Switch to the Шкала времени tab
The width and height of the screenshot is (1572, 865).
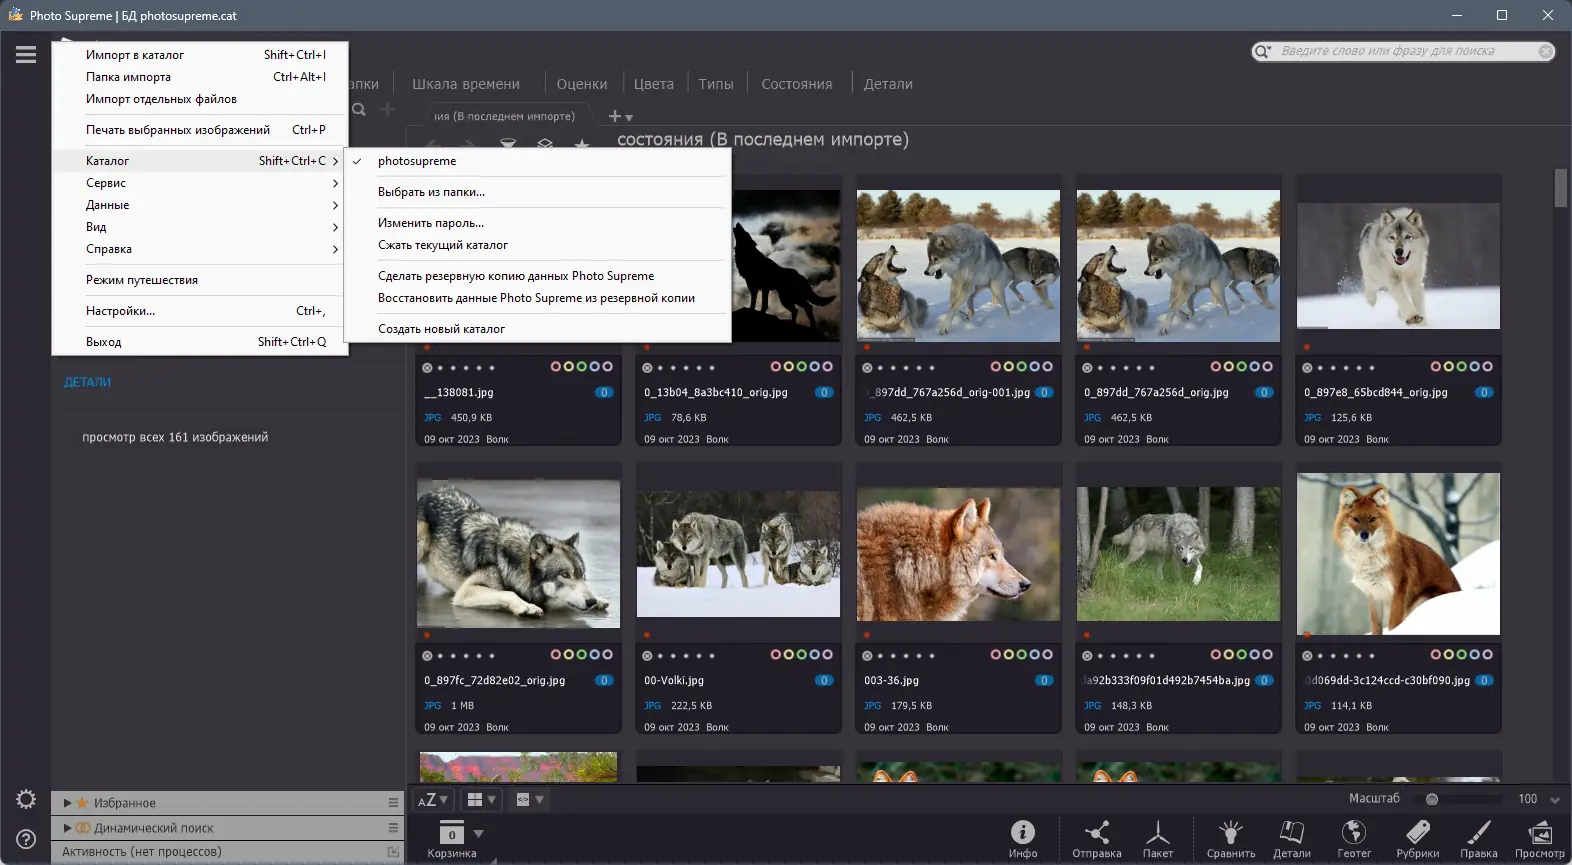[465, 84]
